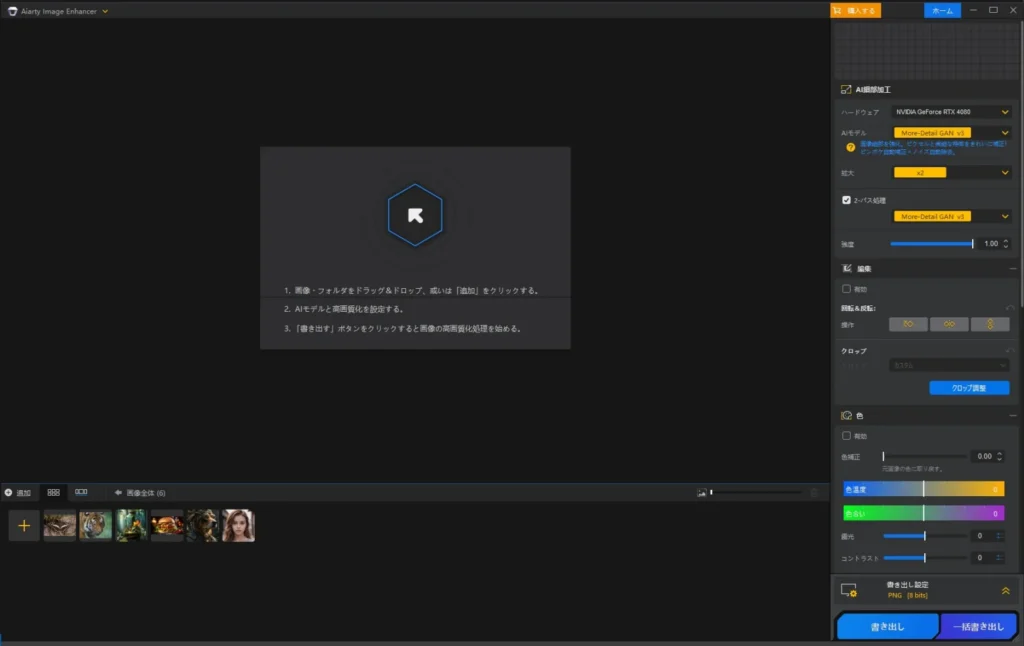The width and height of the screenshot is (1024, 646).
Task: Click the 露光 value field showing 0
Action: click(980, 536)
